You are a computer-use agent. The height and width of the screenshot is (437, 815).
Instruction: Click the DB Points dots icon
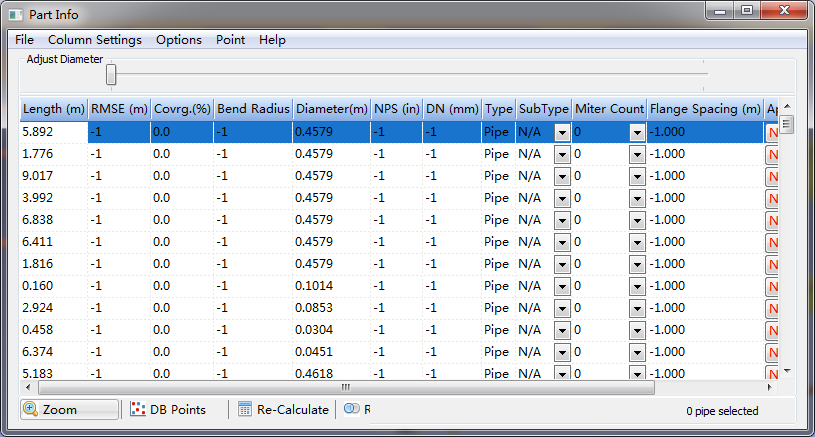(138, 409)
